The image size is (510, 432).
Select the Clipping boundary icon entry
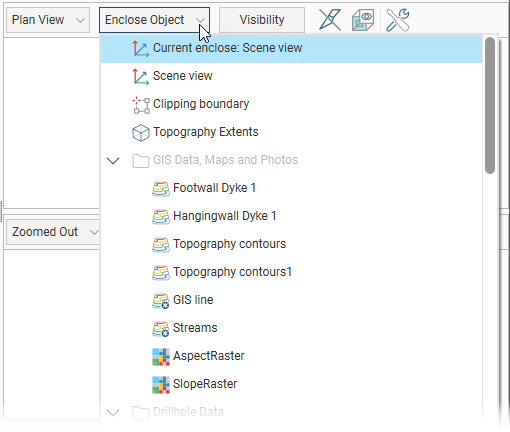[141, 105]
